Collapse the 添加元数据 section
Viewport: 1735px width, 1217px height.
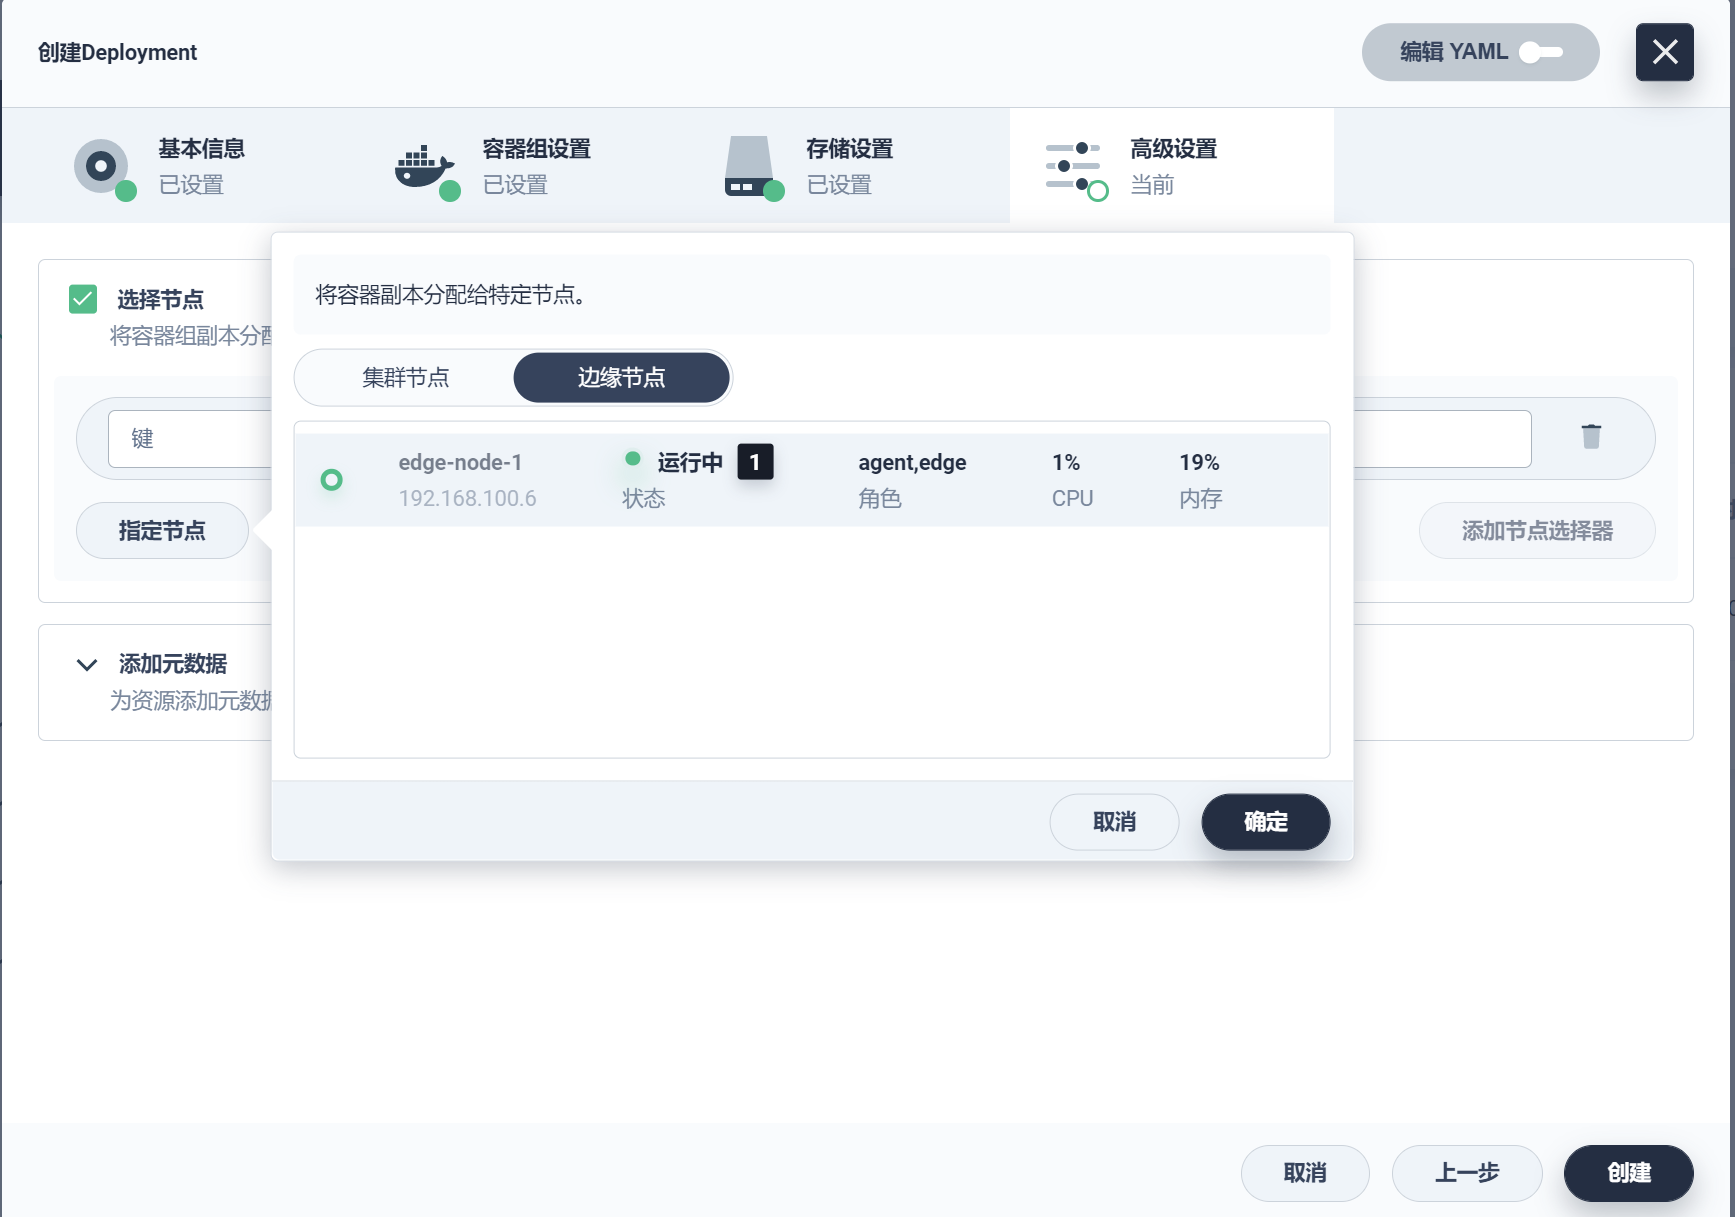[x=85, y=664]
